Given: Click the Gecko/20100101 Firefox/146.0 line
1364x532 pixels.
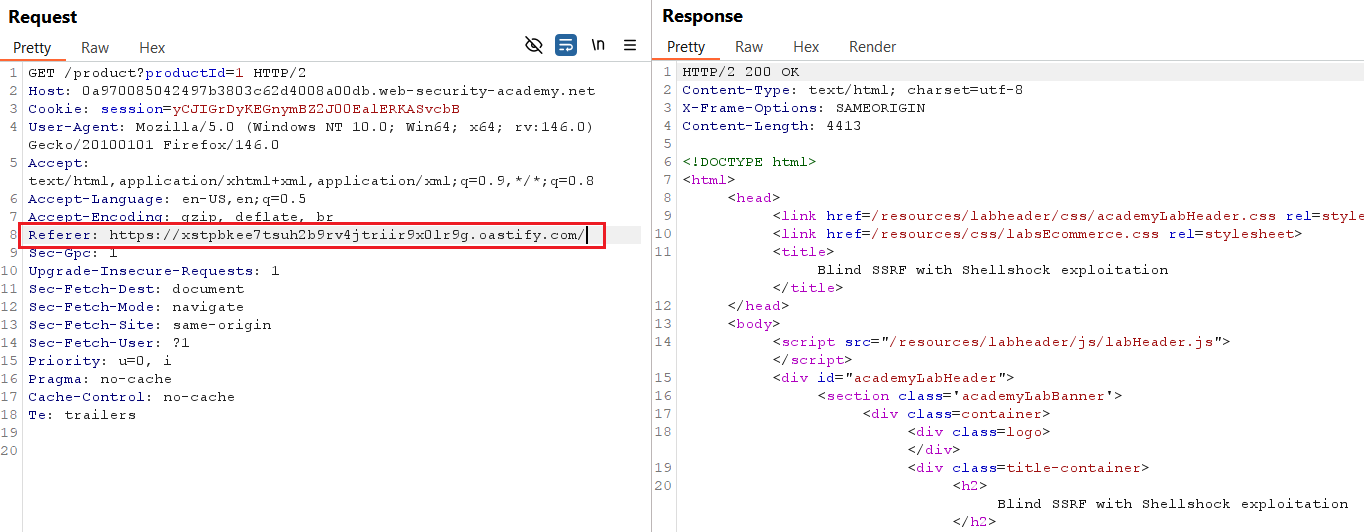Looking at the screenshot, I should tap(154, 145).
